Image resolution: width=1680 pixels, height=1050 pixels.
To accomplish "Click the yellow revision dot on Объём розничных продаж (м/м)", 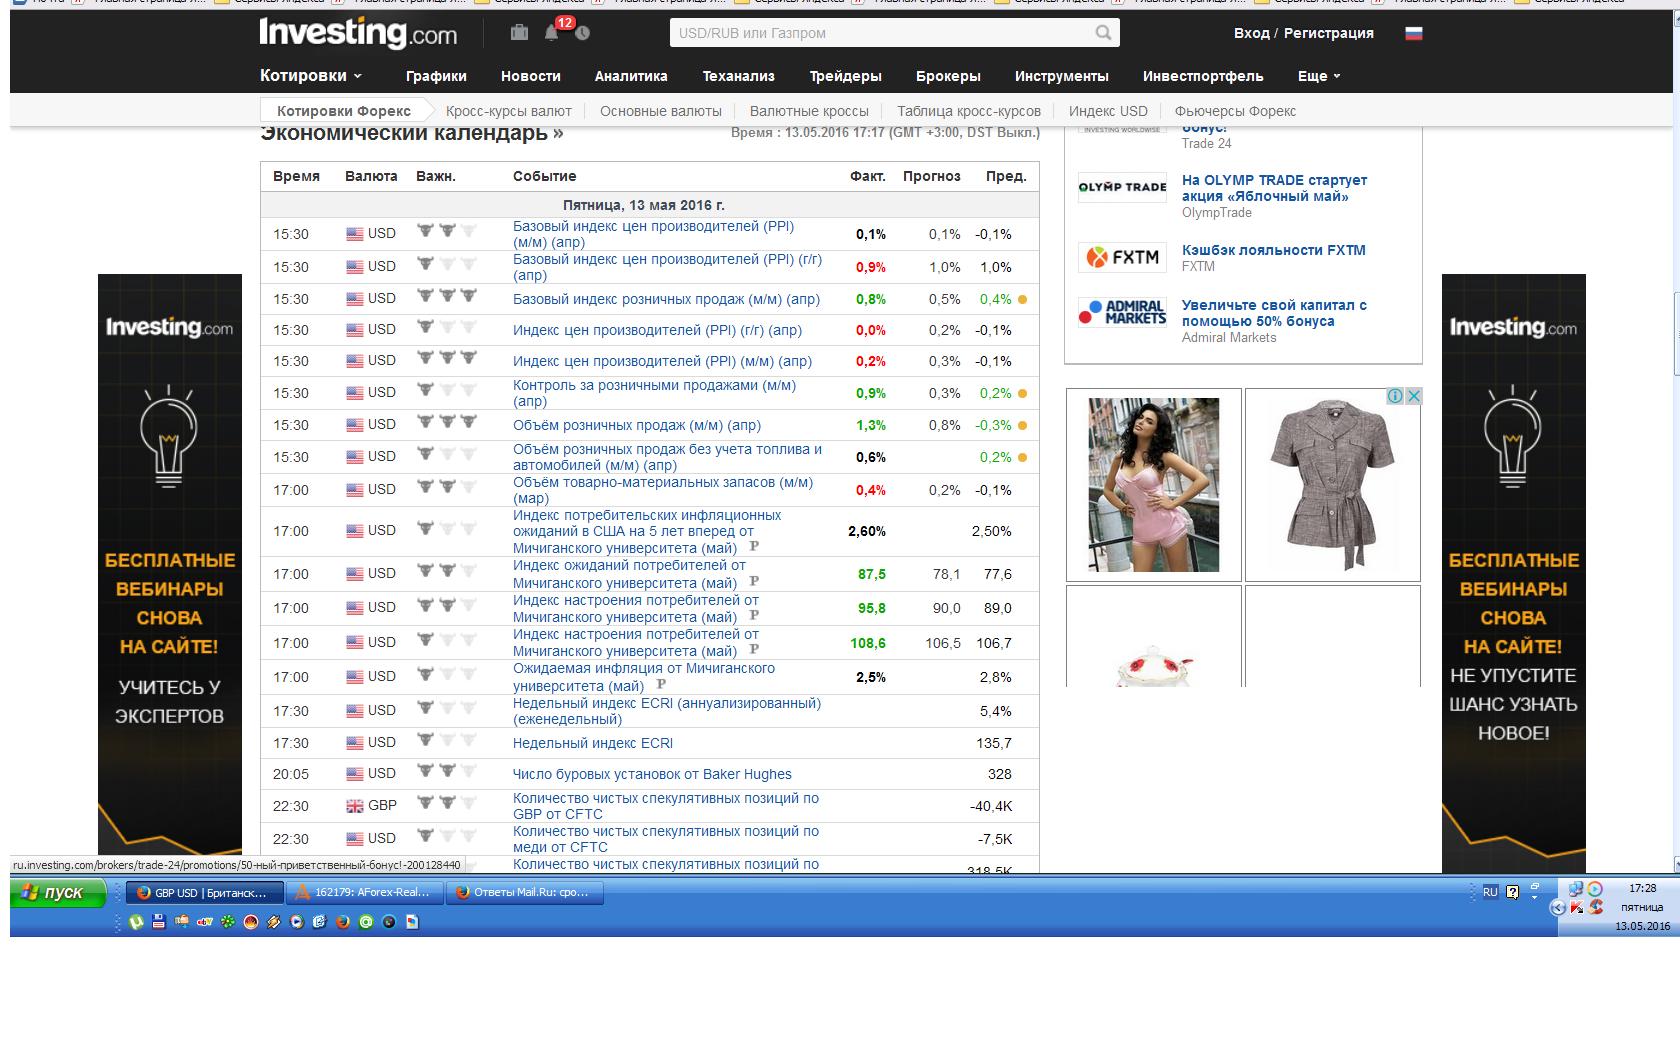I will point(1022,425).
